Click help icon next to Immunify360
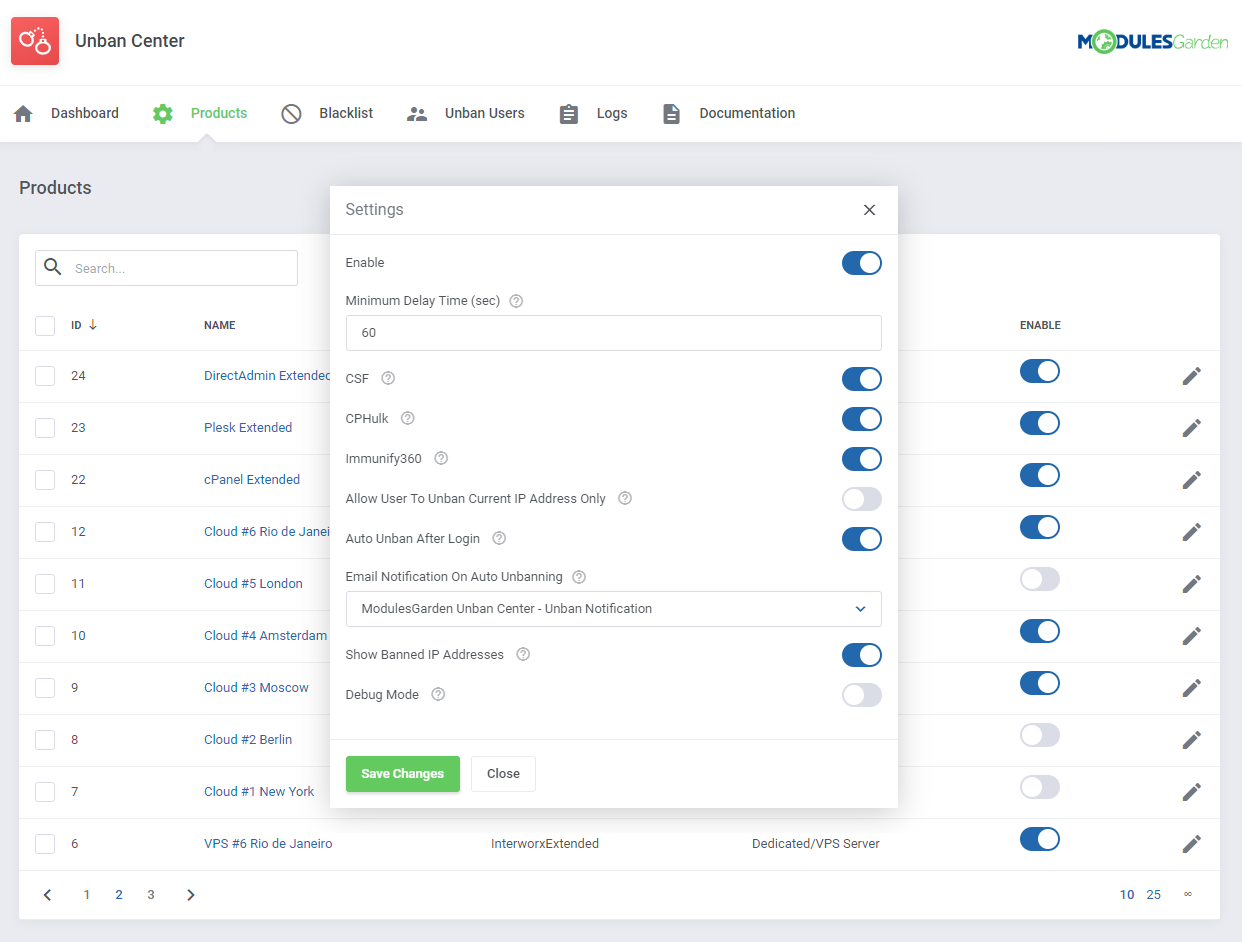Viewport: 1242px width, 942px height. [441, 459]
